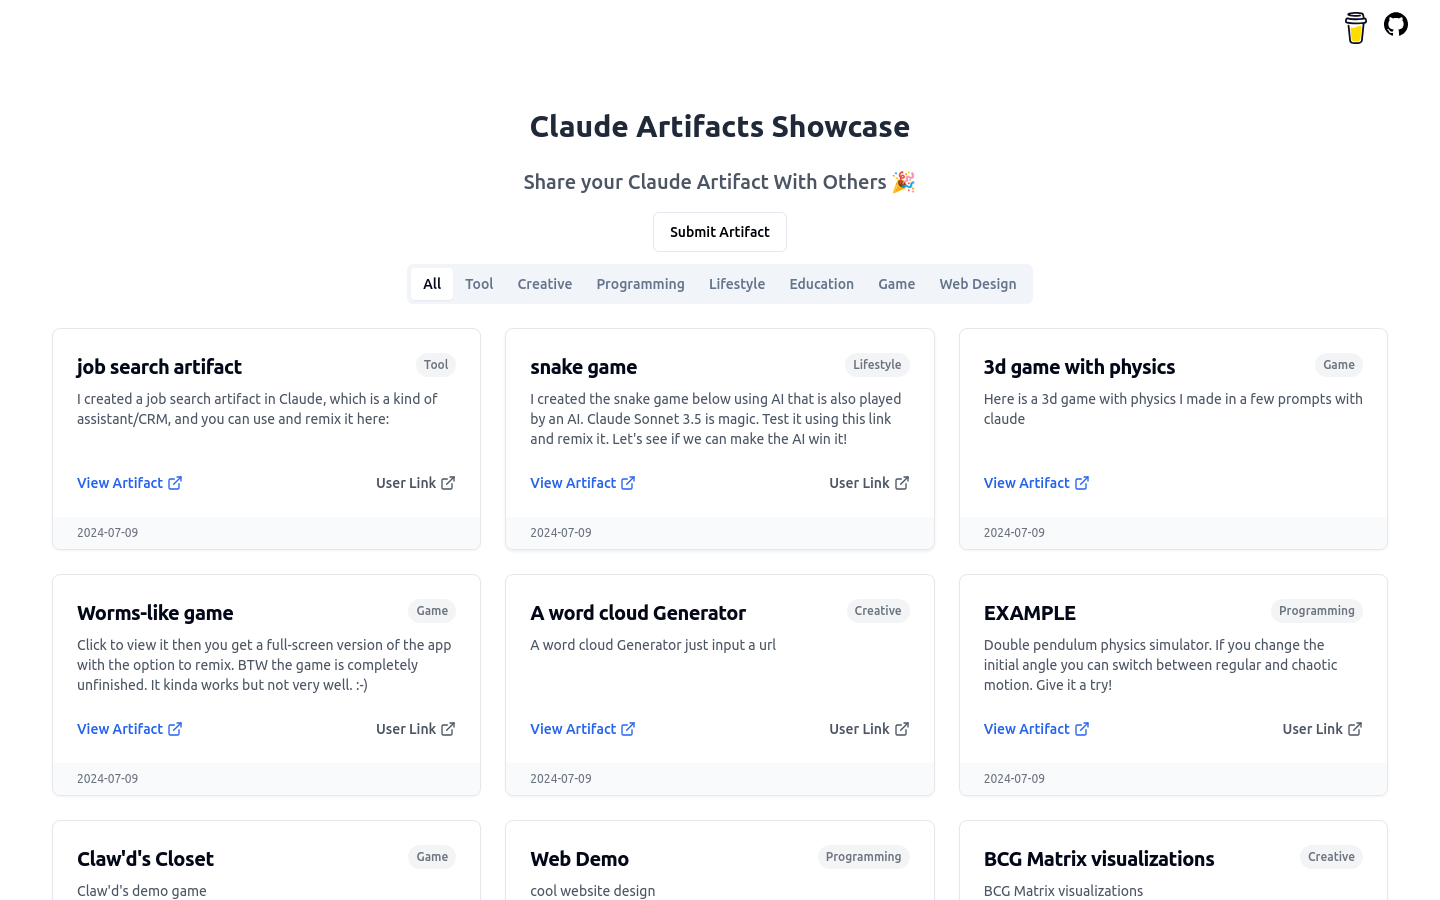The image size is (1440, 900).
Task: Click the Buy Me a Coffee cup icon
Action: click(x=1356, y=28)
